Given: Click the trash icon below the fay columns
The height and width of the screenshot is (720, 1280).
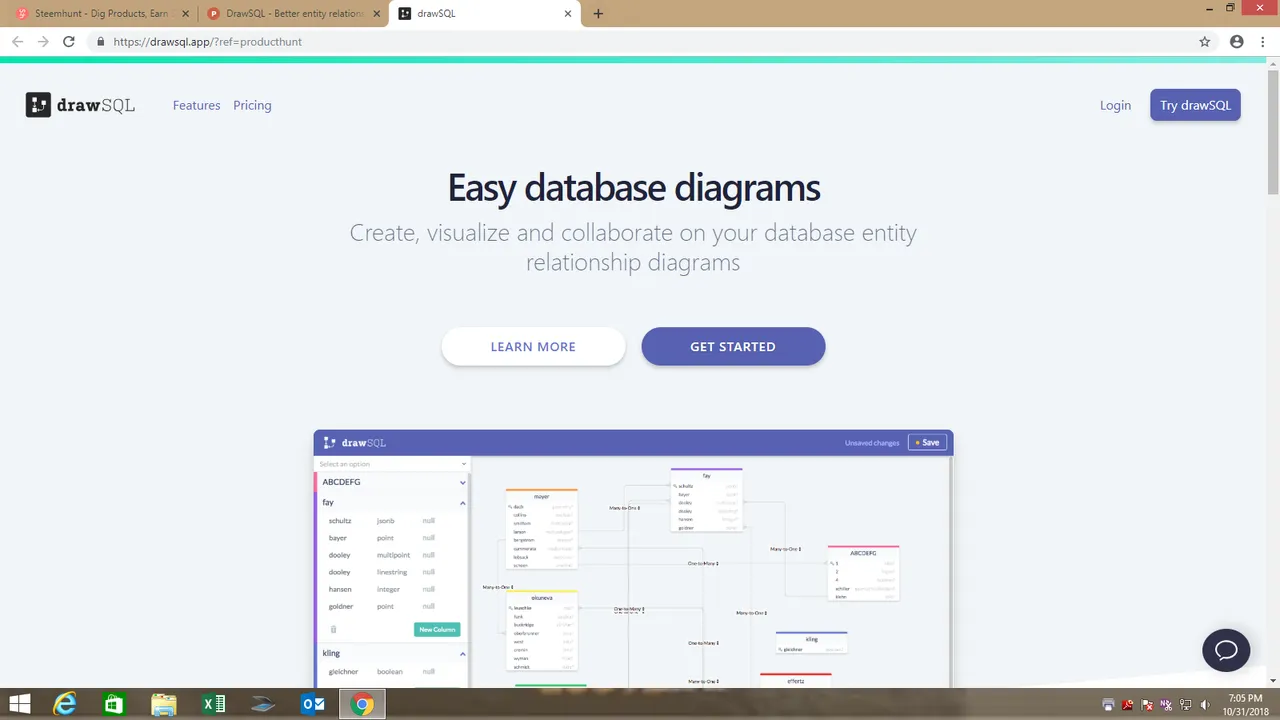Looking at the screenshot, I should pyautogui.click(x=333, y=629).
